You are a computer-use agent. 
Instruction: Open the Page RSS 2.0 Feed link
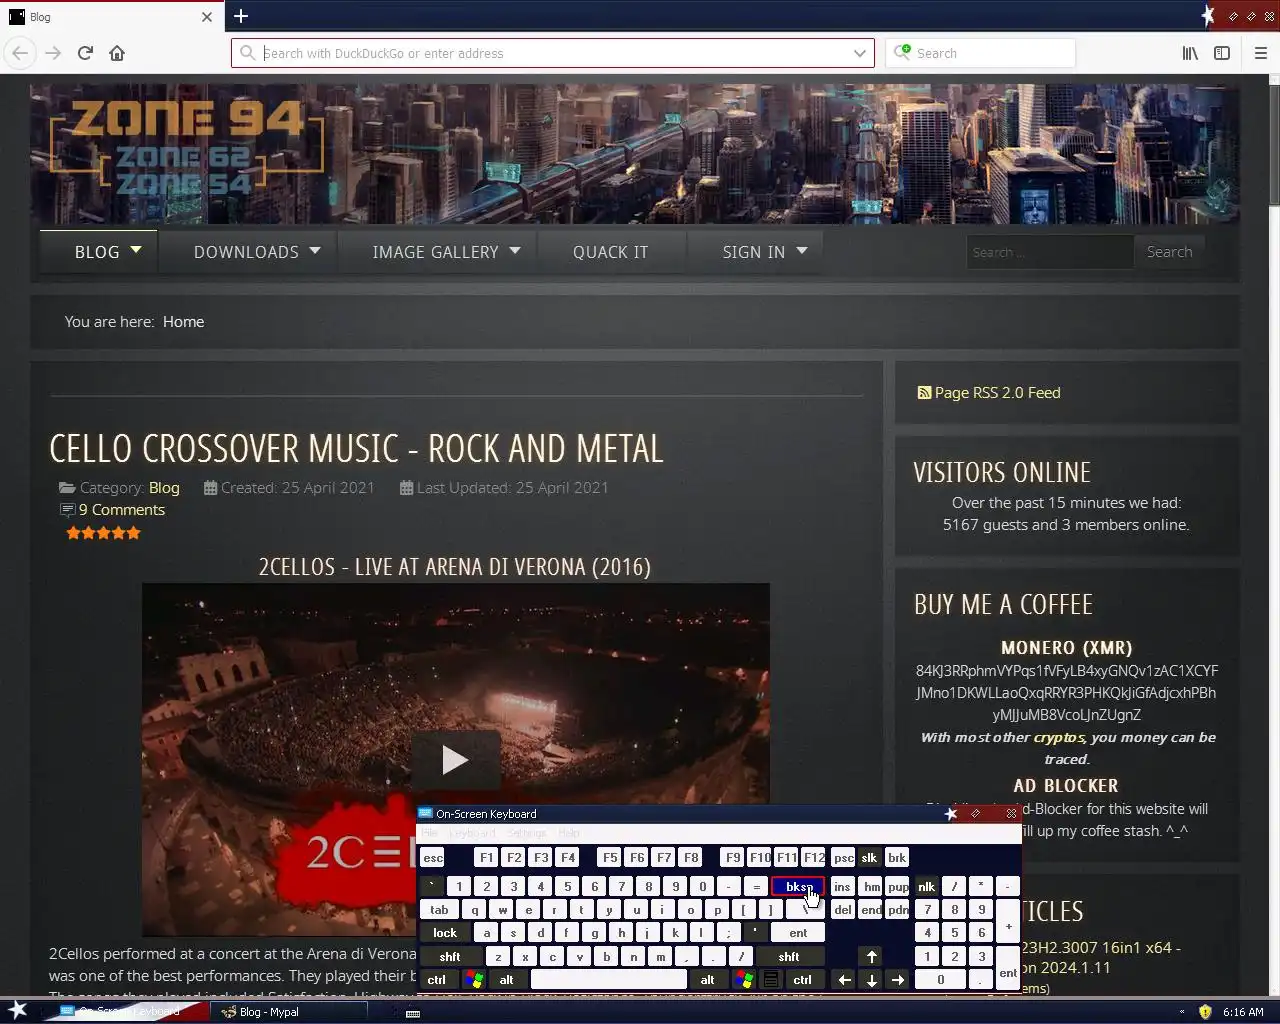(x=997, y=392)
